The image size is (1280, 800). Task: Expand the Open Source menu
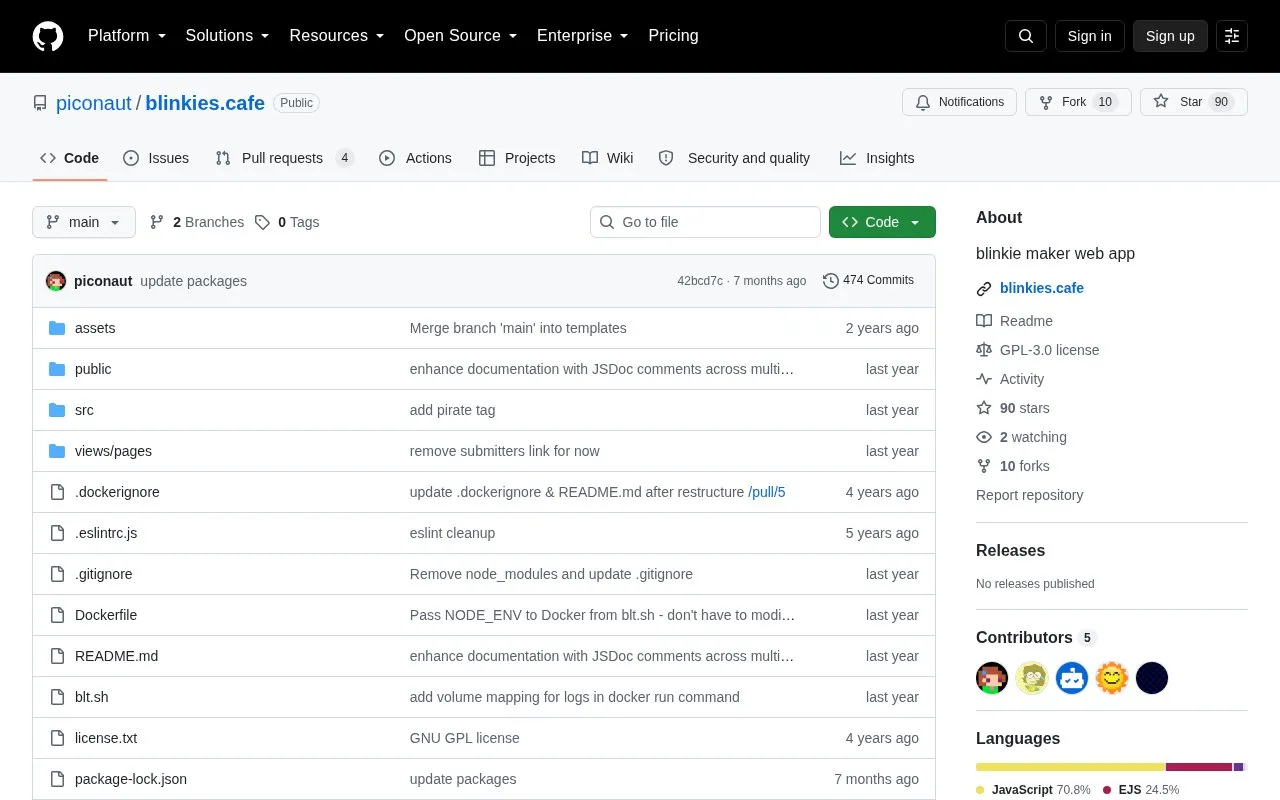(461, 36)
